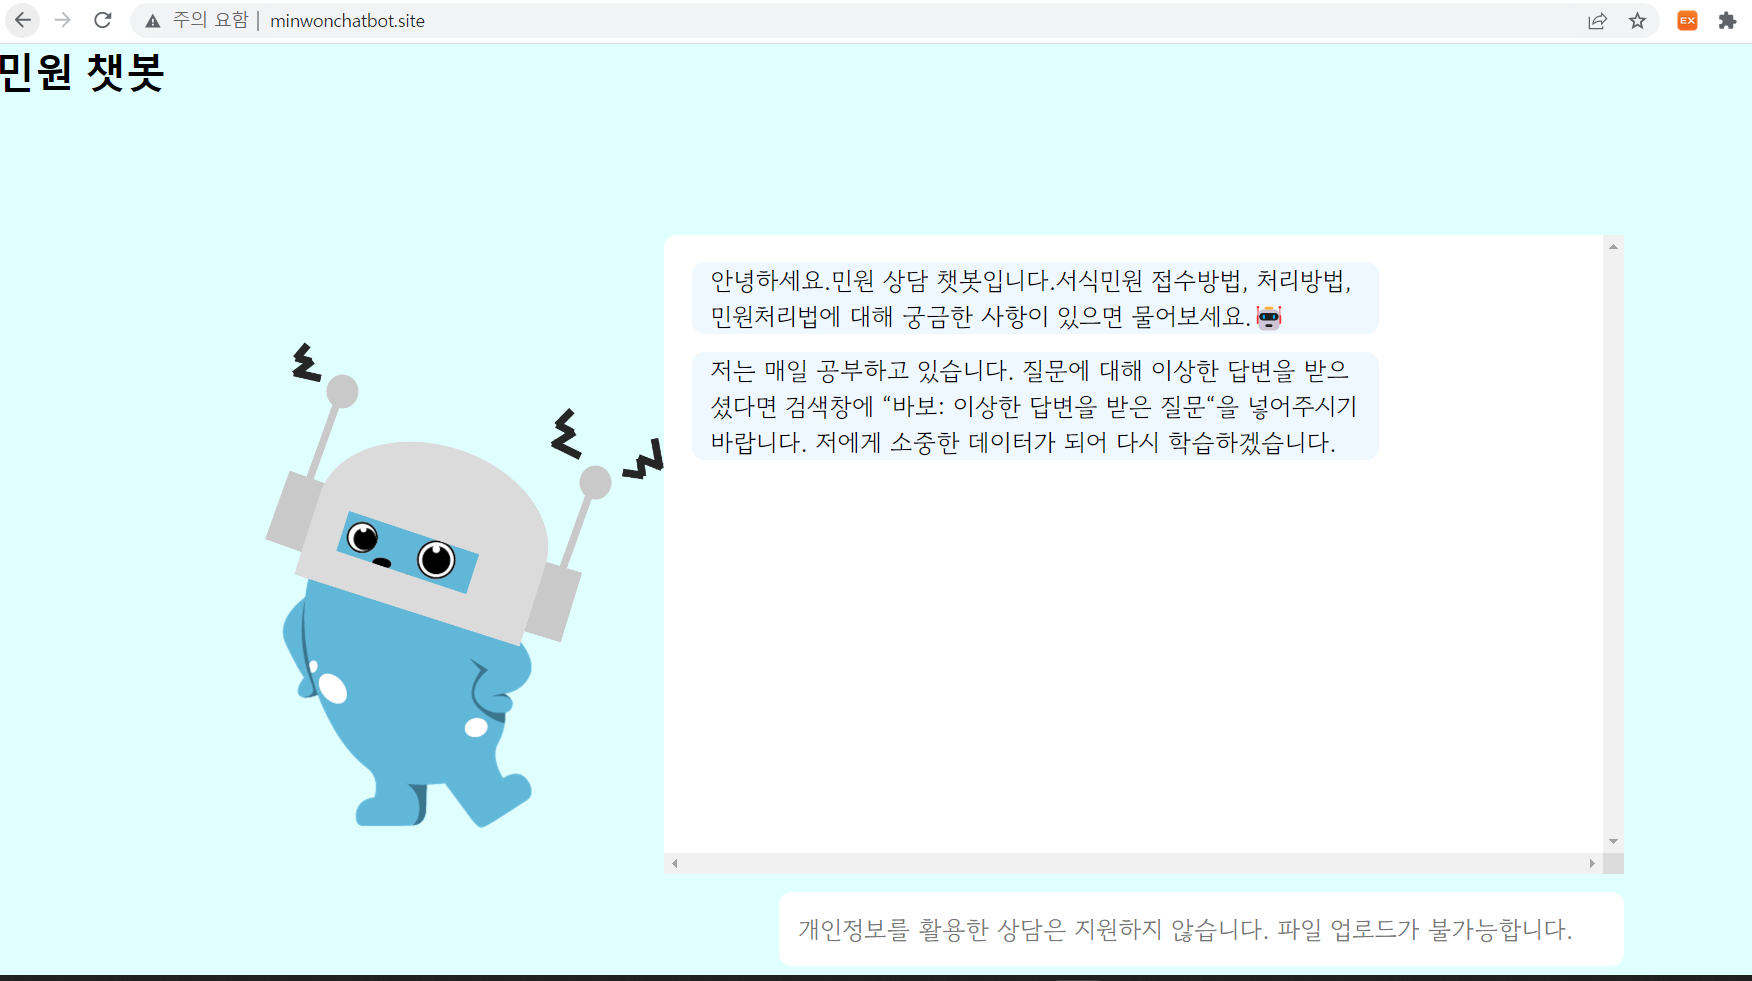The width and height of the screenshot is (1752, 981).
Task: Click the browser back arrow
Action: (x=22, y=20)
